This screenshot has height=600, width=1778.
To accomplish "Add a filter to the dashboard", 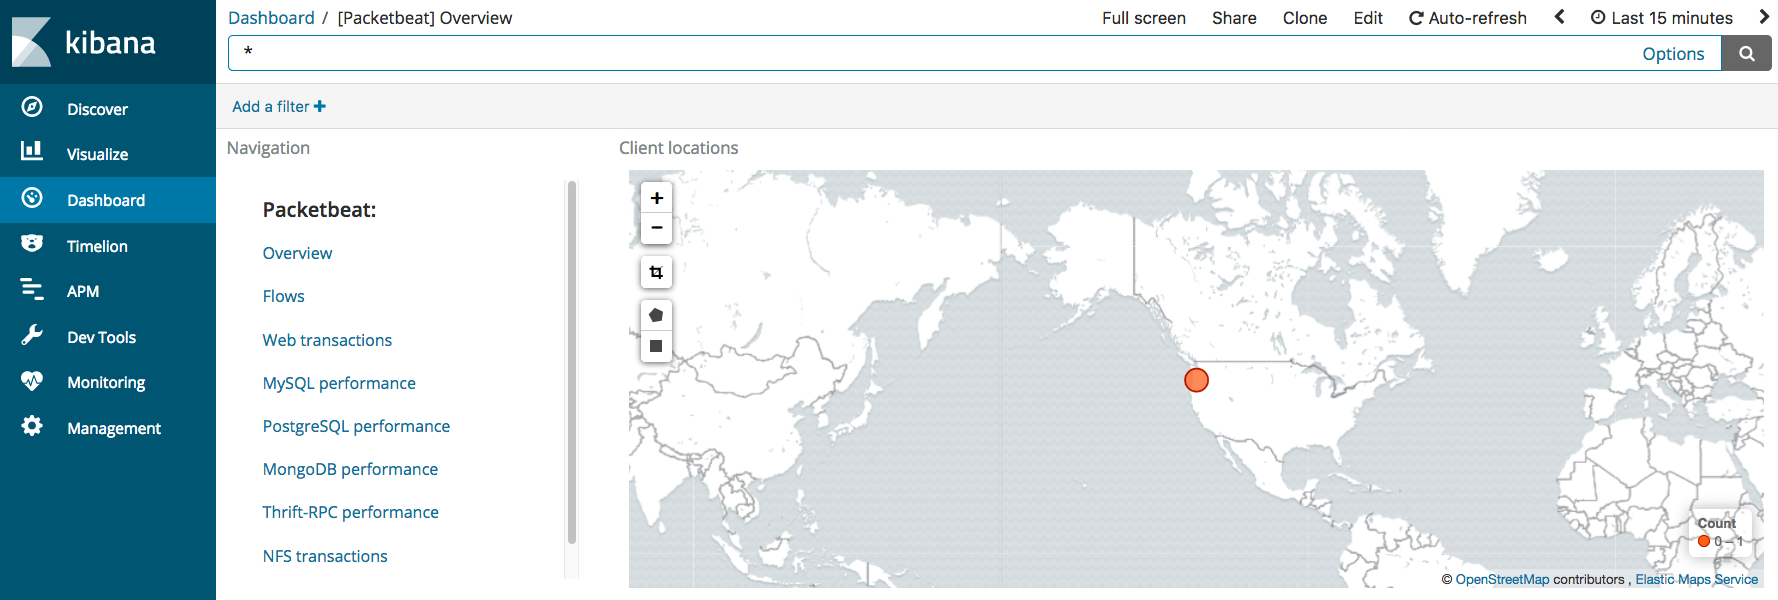I will coord(279,107).
